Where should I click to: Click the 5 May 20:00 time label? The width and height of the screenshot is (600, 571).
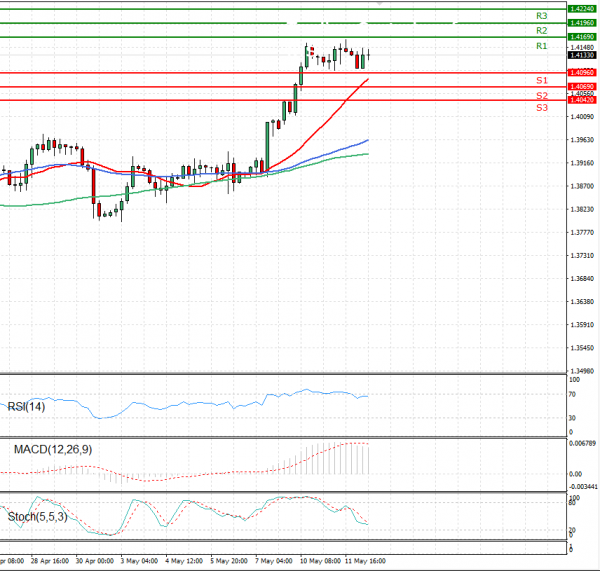(x=229, y=561)
